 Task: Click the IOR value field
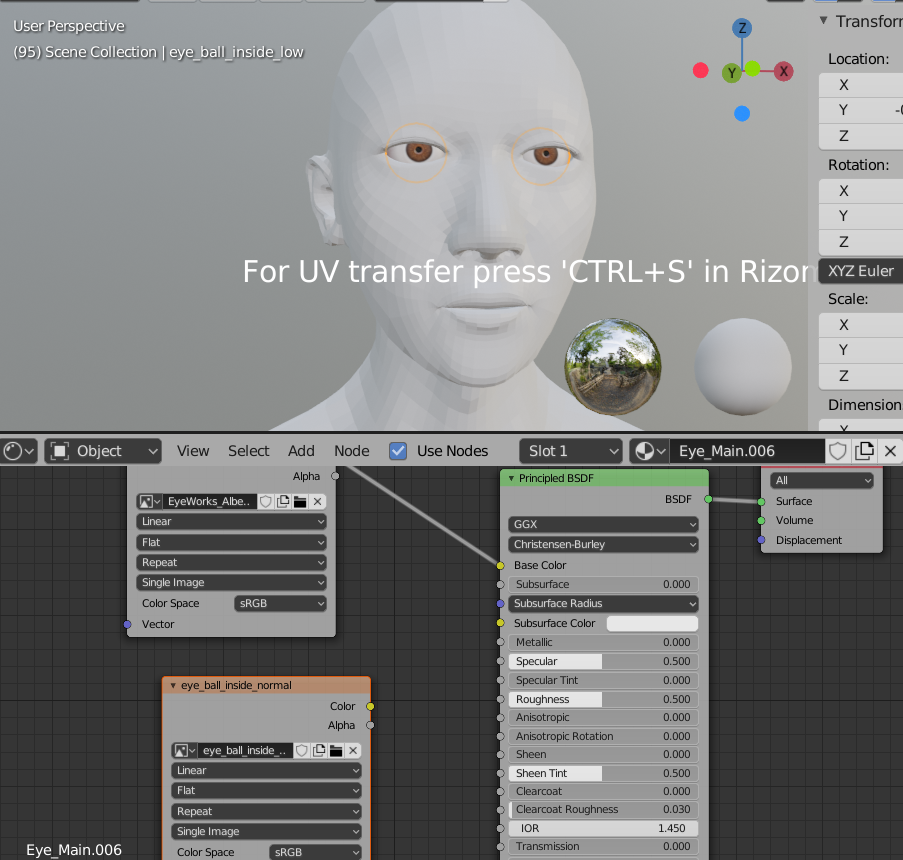point(604,828)
